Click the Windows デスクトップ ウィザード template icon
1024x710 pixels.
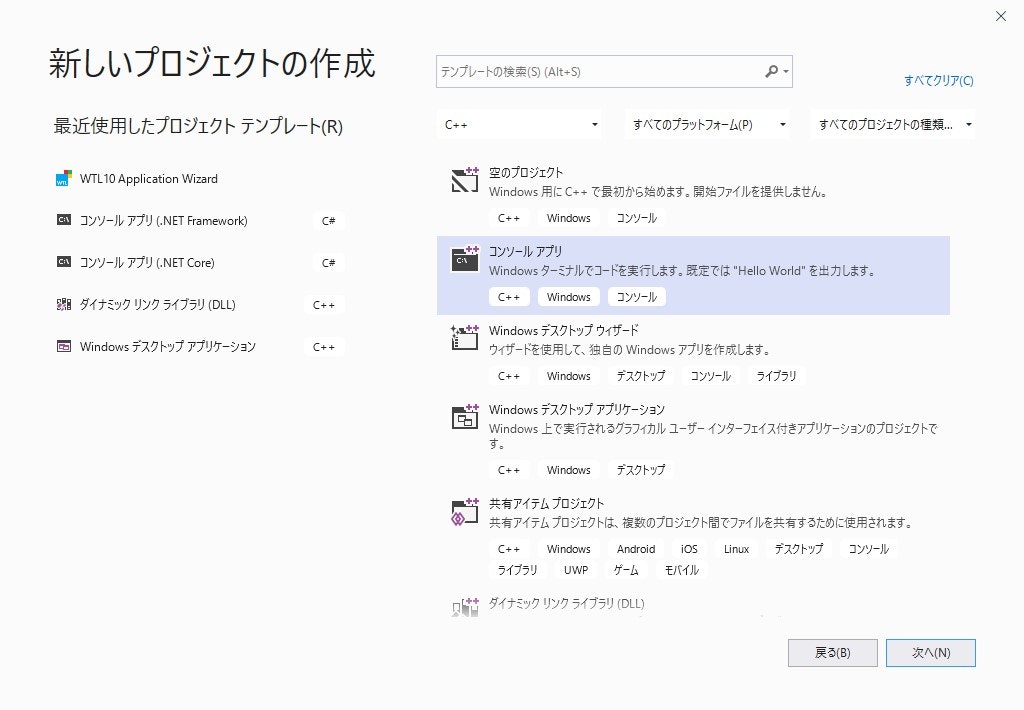click(x=465, y=337)
